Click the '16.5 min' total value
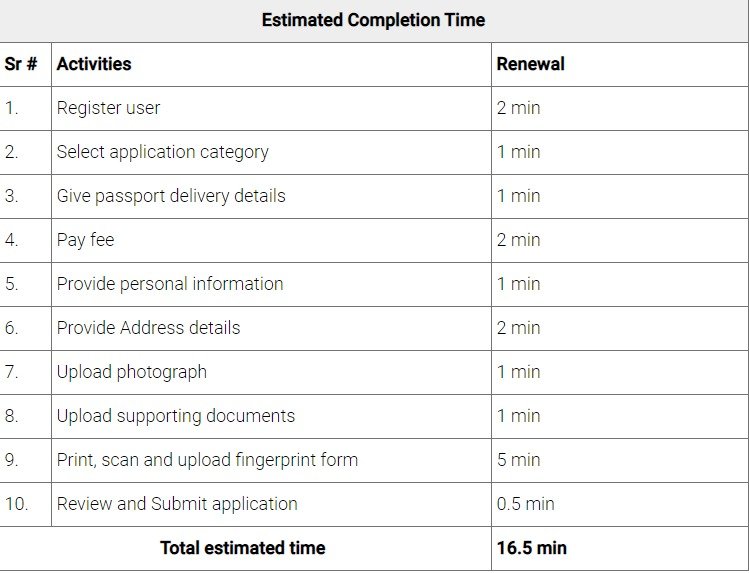749x573 pixels. [x=532, y=548]
